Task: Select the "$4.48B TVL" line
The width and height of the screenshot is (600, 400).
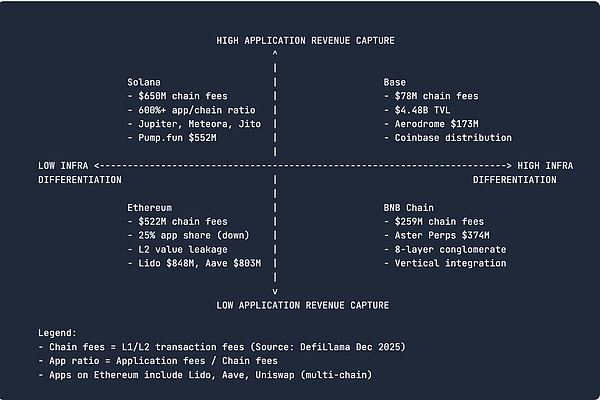Action: [419, 109]
